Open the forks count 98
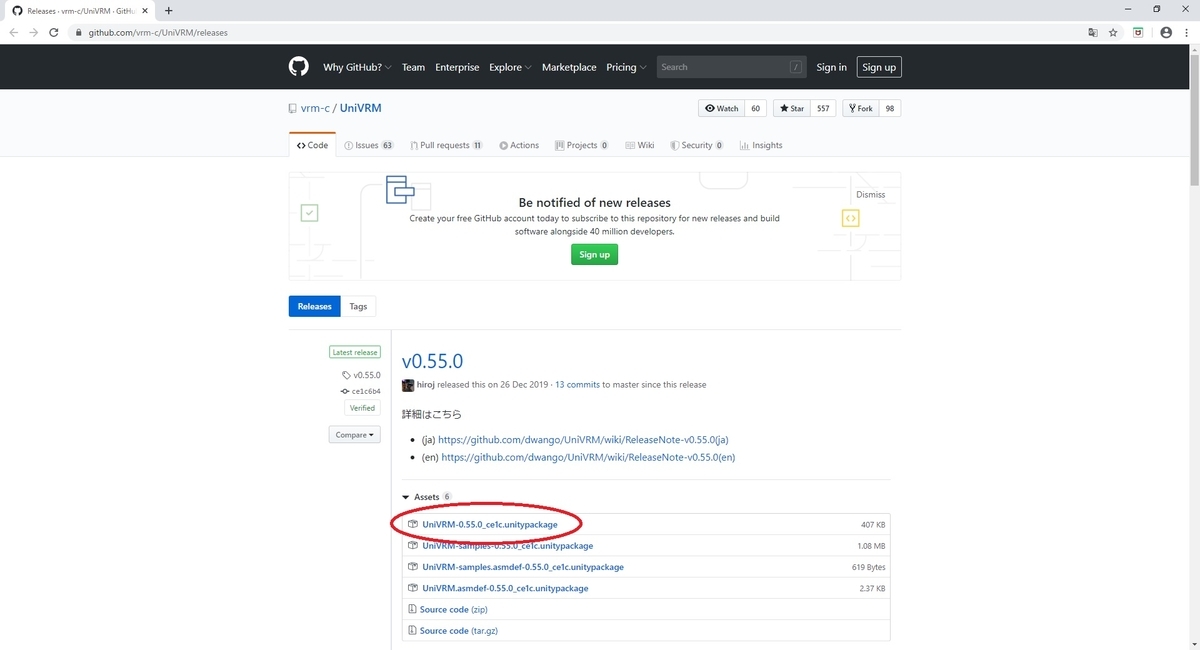The image size is (1200, 650). pyautogui.click(x=889, y=108)
